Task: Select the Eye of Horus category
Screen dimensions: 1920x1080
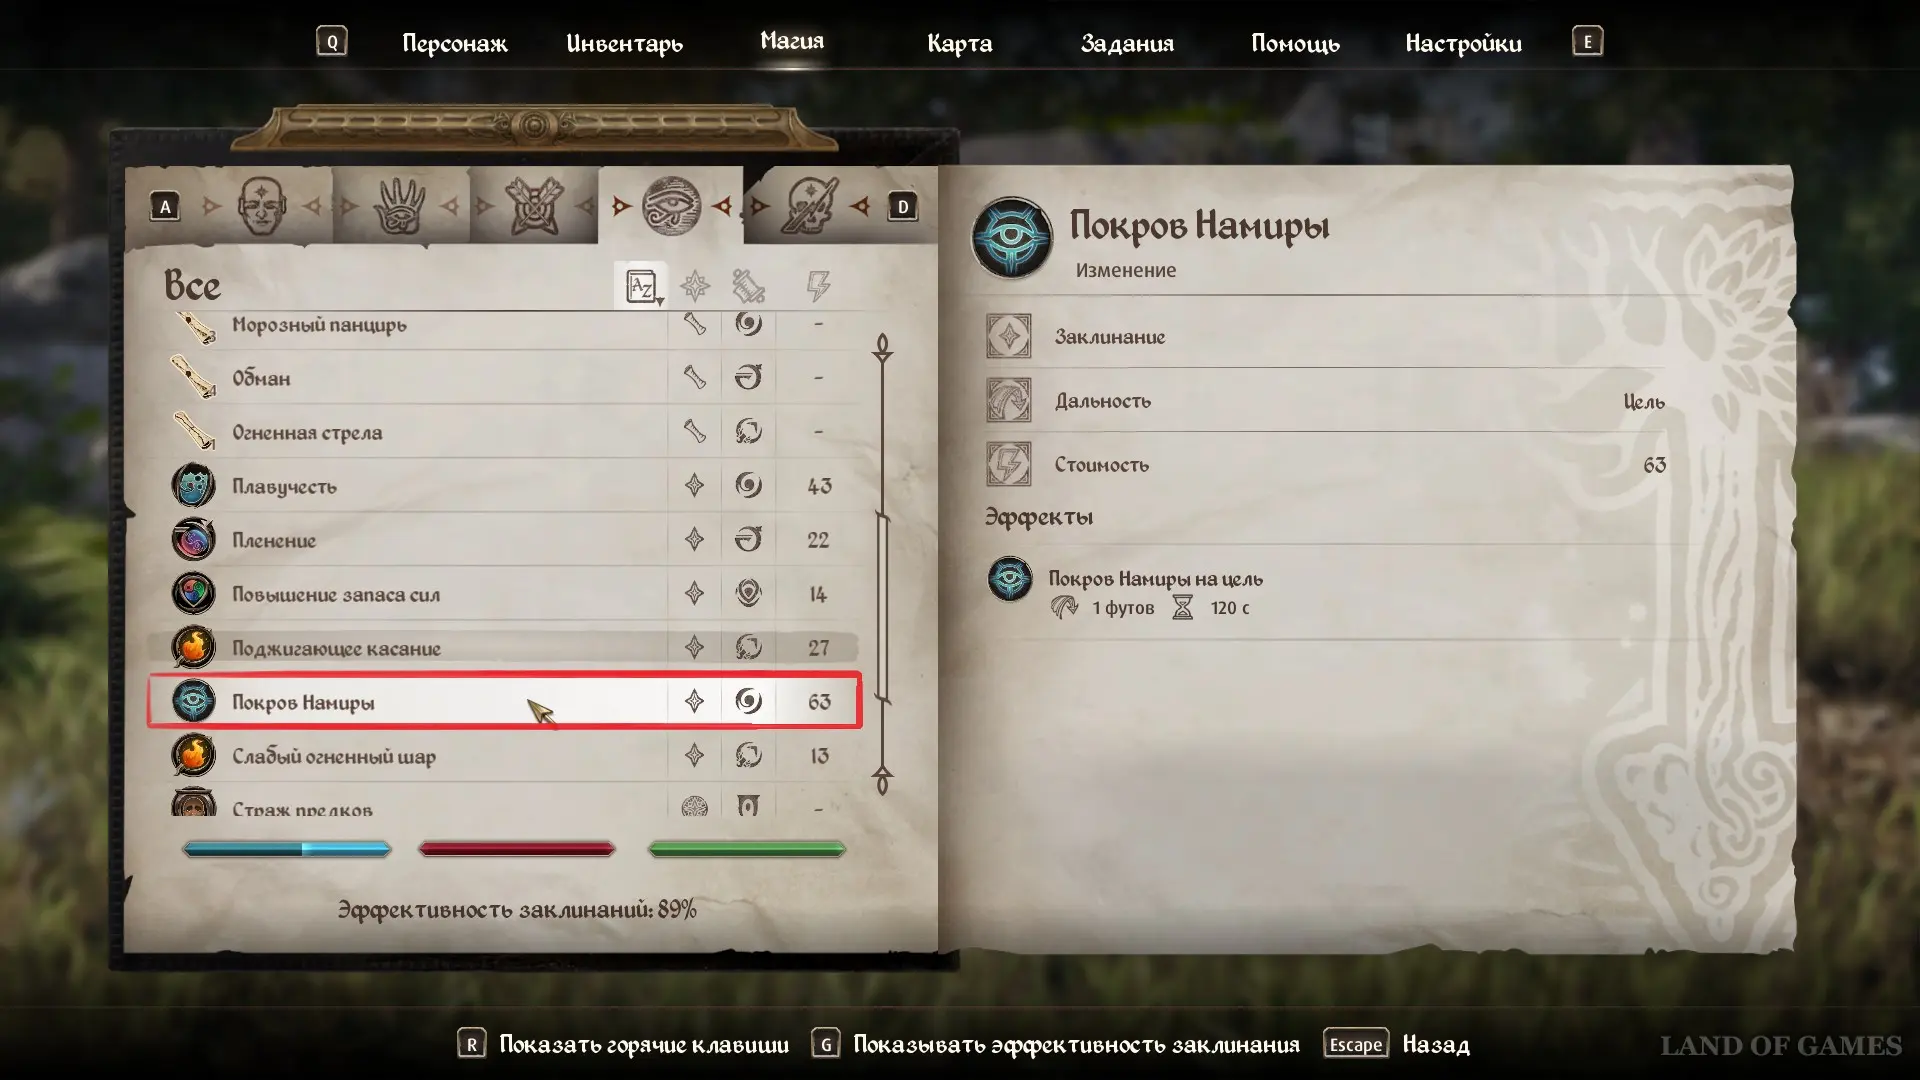Action: tap(671, 206)
